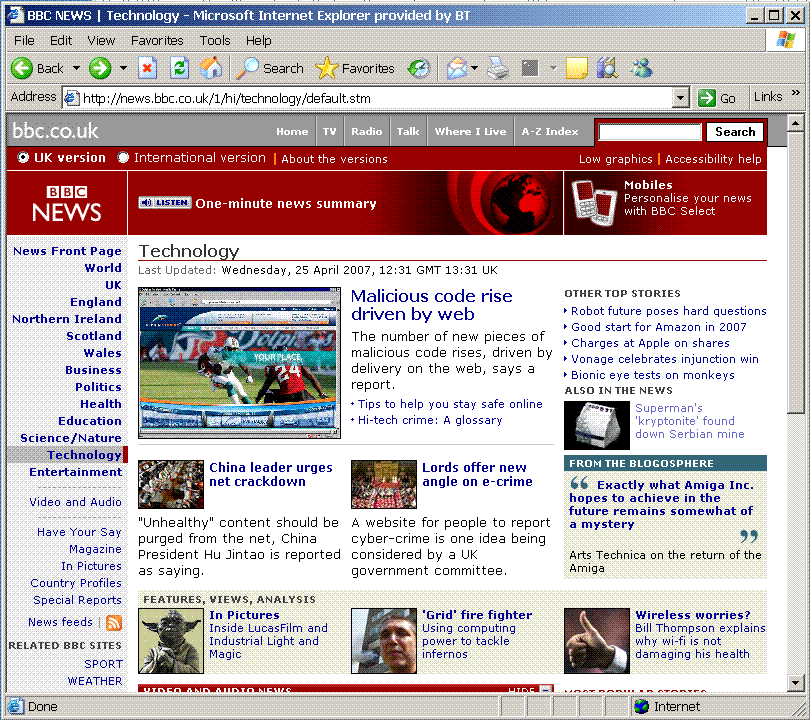Expand the Links toolbar chevron
Viewport: 810px width, 720px height.
tap(796, 93)
